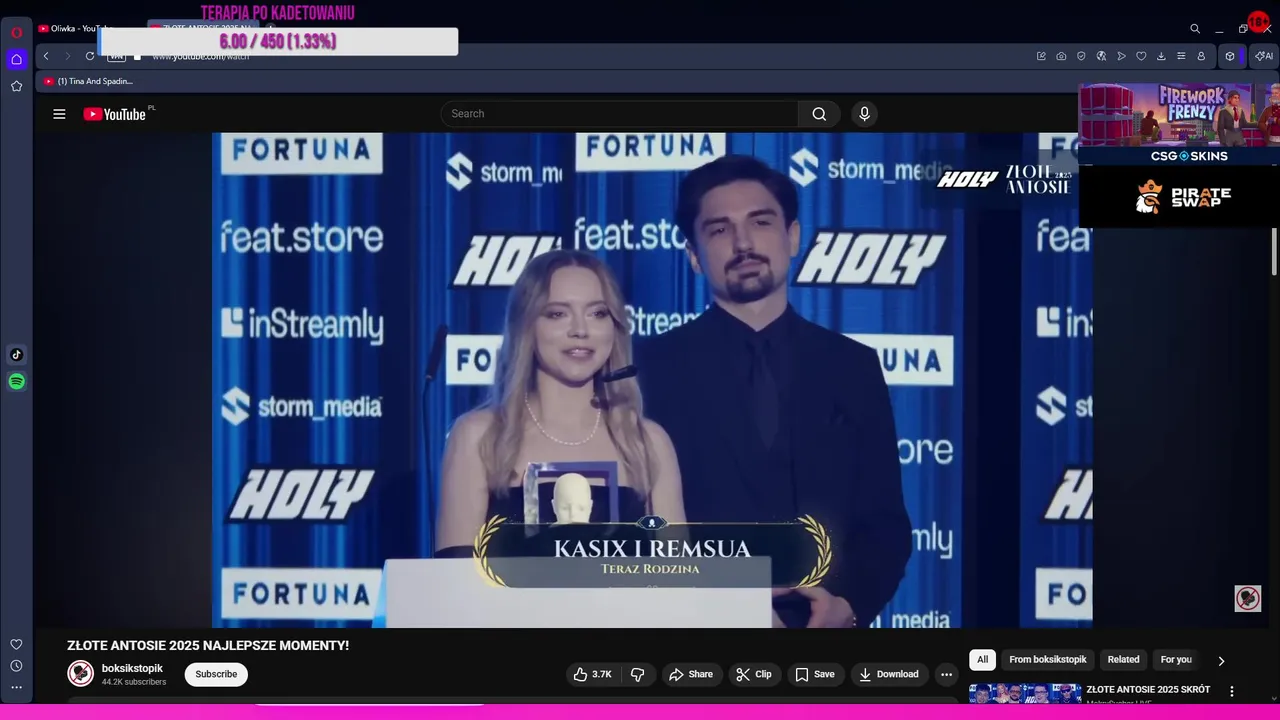Like the video with thumbs-up 3.7K

click(x=592, y=674)
